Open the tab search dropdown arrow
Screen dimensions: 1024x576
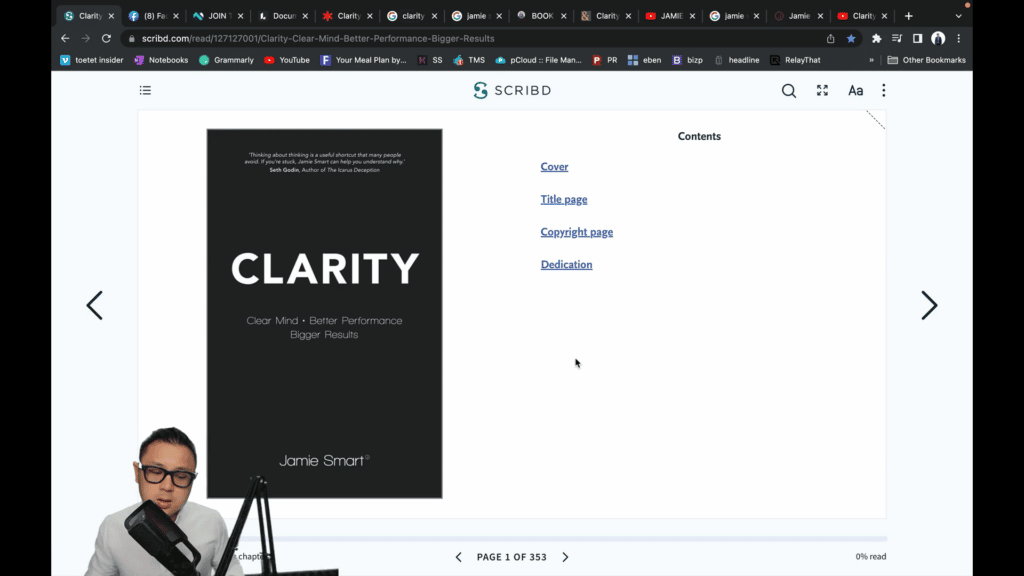(x=959, y=16)
